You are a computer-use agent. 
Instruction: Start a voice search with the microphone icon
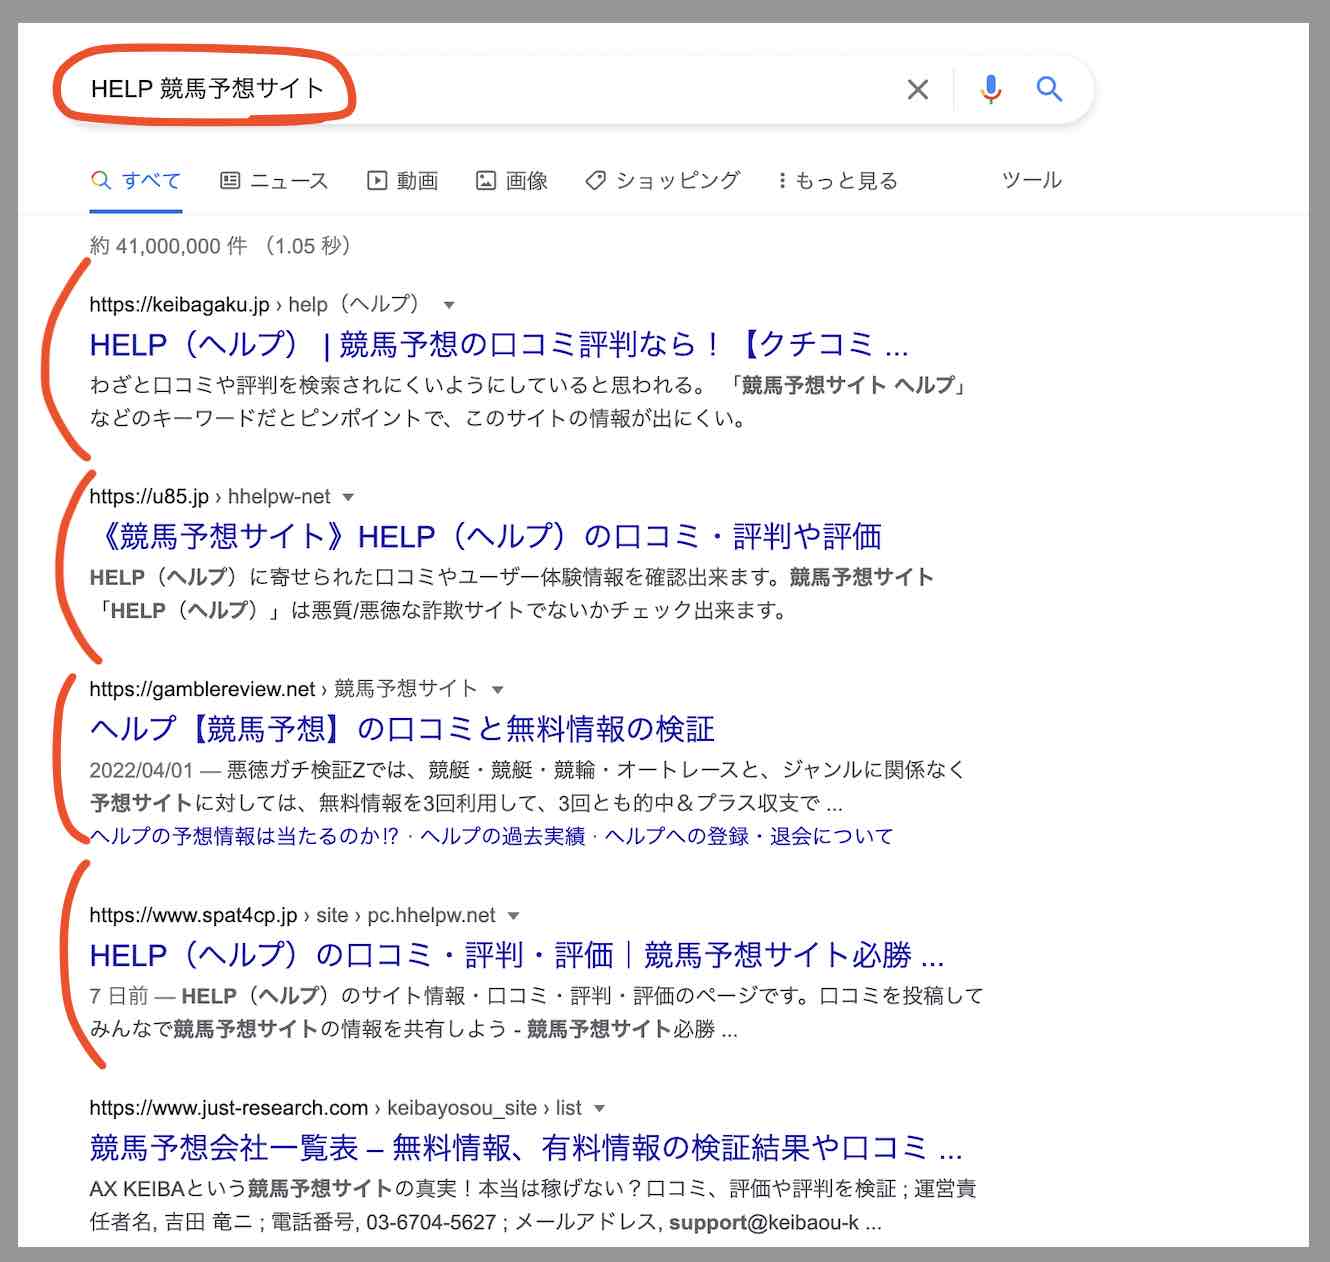point(991,89)
